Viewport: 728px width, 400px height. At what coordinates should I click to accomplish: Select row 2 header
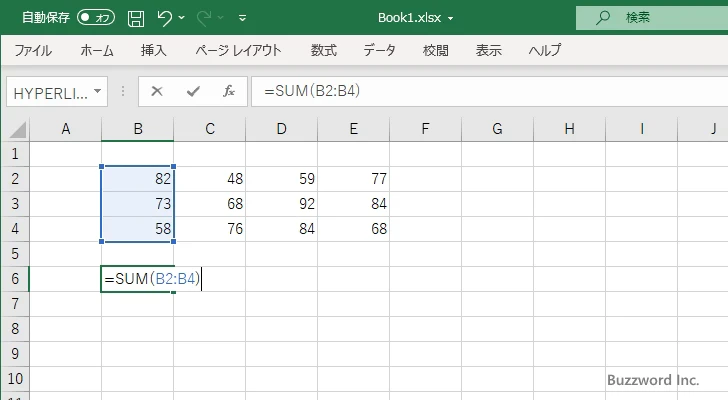15,179
